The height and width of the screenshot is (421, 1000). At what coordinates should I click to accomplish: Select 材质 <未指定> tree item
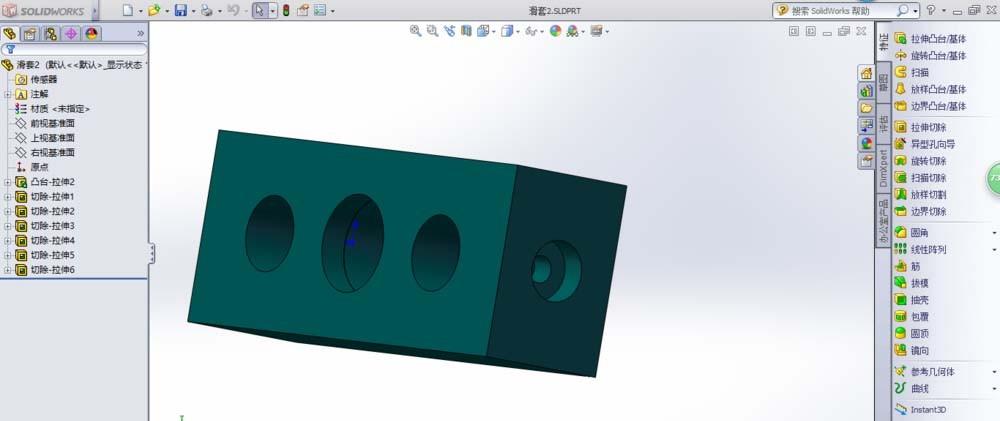click(x=52, y=108)
